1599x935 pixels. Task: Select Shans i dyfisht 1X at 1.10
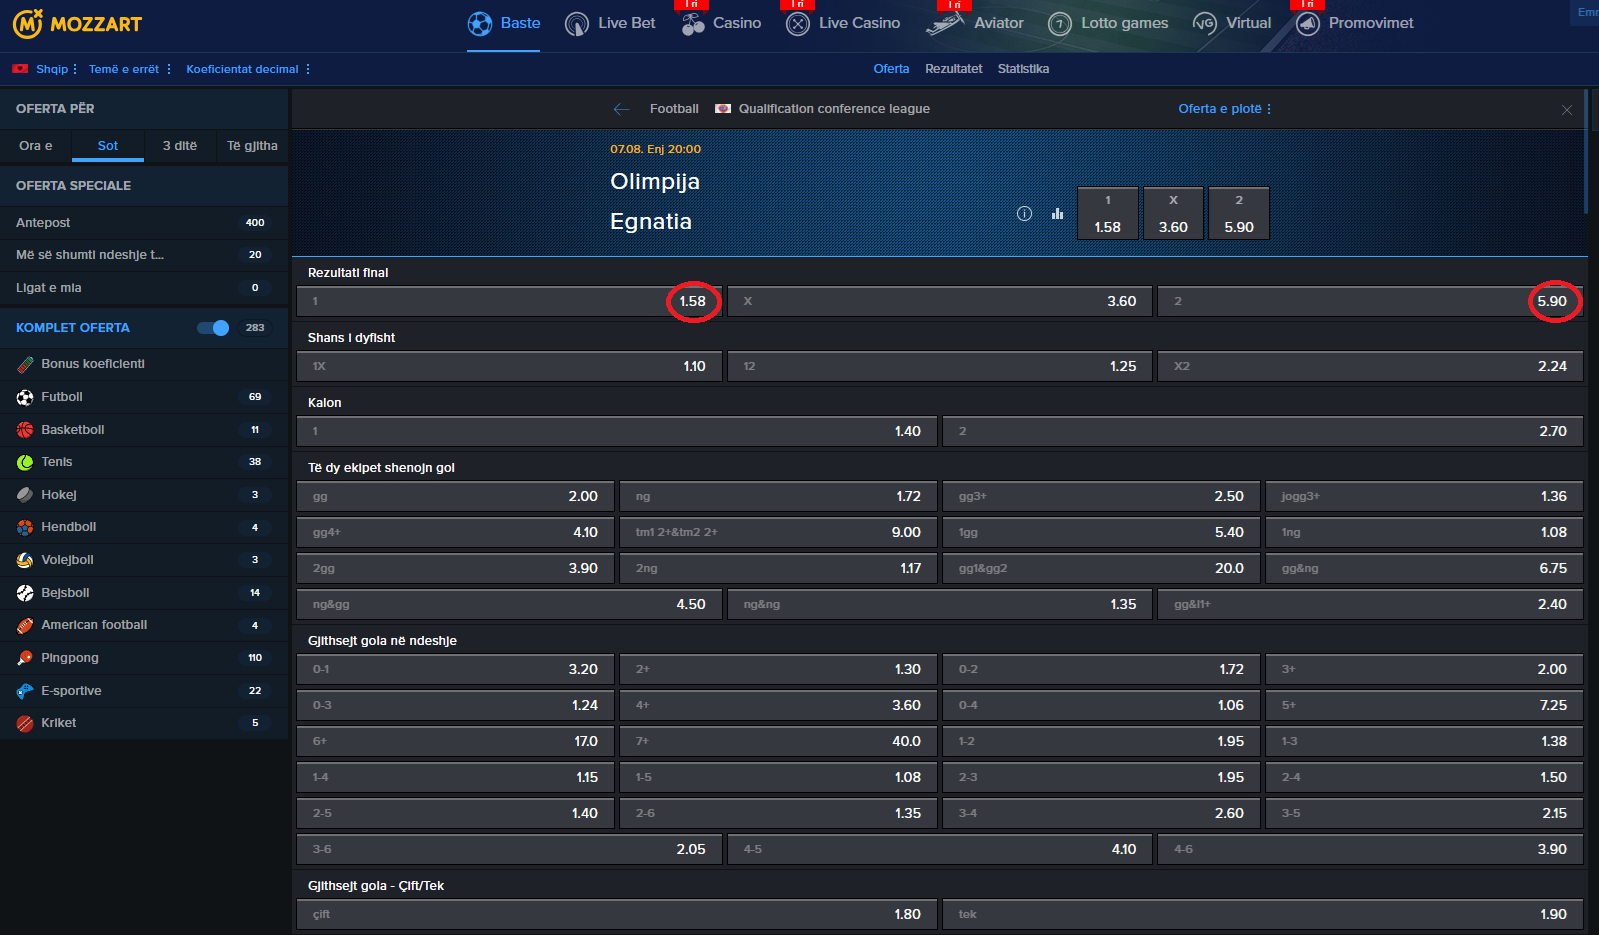[x=509, y=366]
